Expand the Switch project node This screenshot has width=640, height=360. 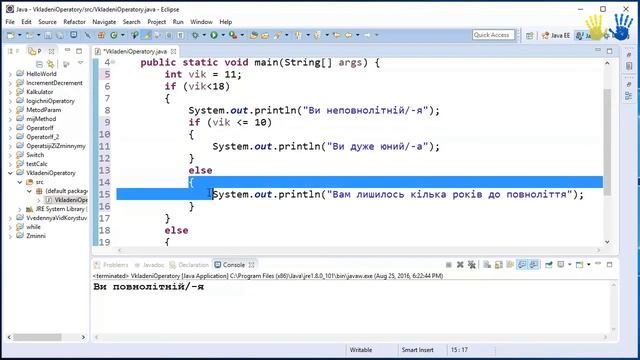10,155
